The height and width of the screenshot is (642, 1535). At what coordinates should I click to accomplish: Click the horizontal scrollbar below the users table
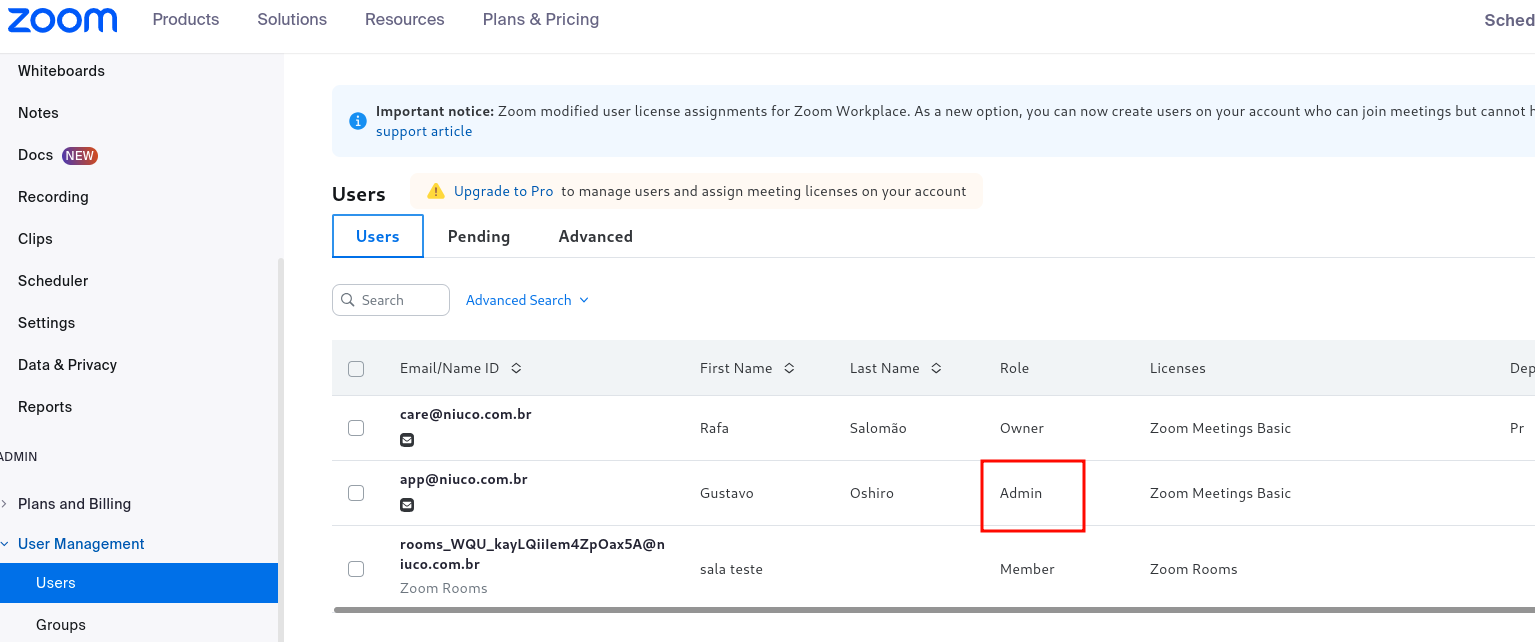click(x=934, y=609)
